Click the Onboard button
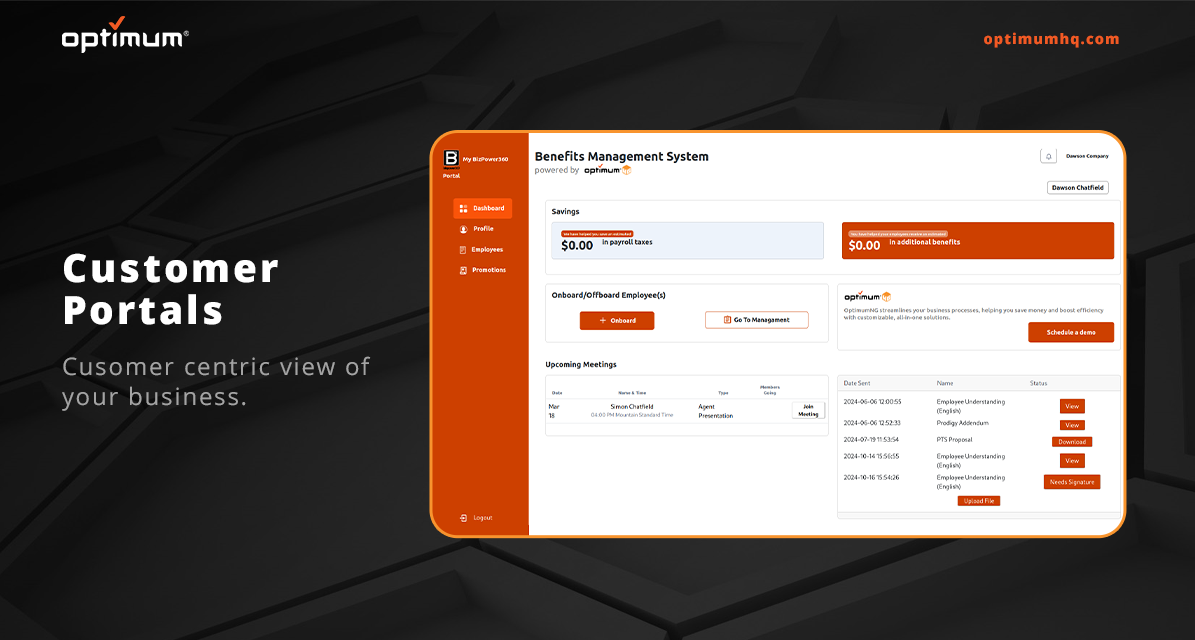This screenshot has height=640, width=1195. [x=617, y=321]
